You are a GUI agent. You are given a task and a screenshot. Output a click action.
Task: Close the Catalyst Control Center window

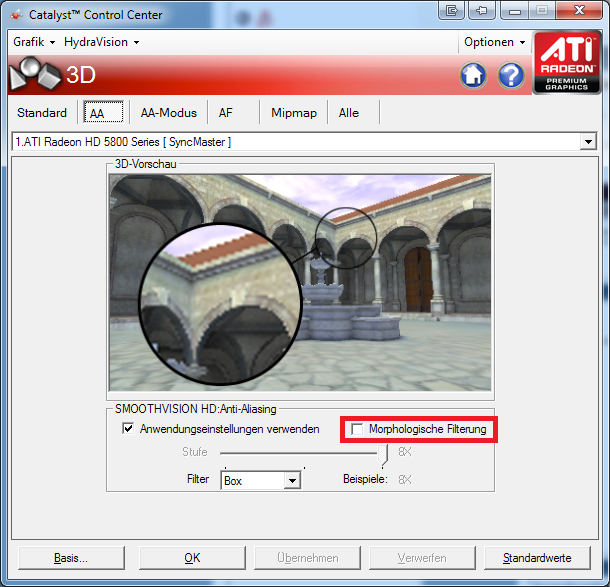pos(579,10)
